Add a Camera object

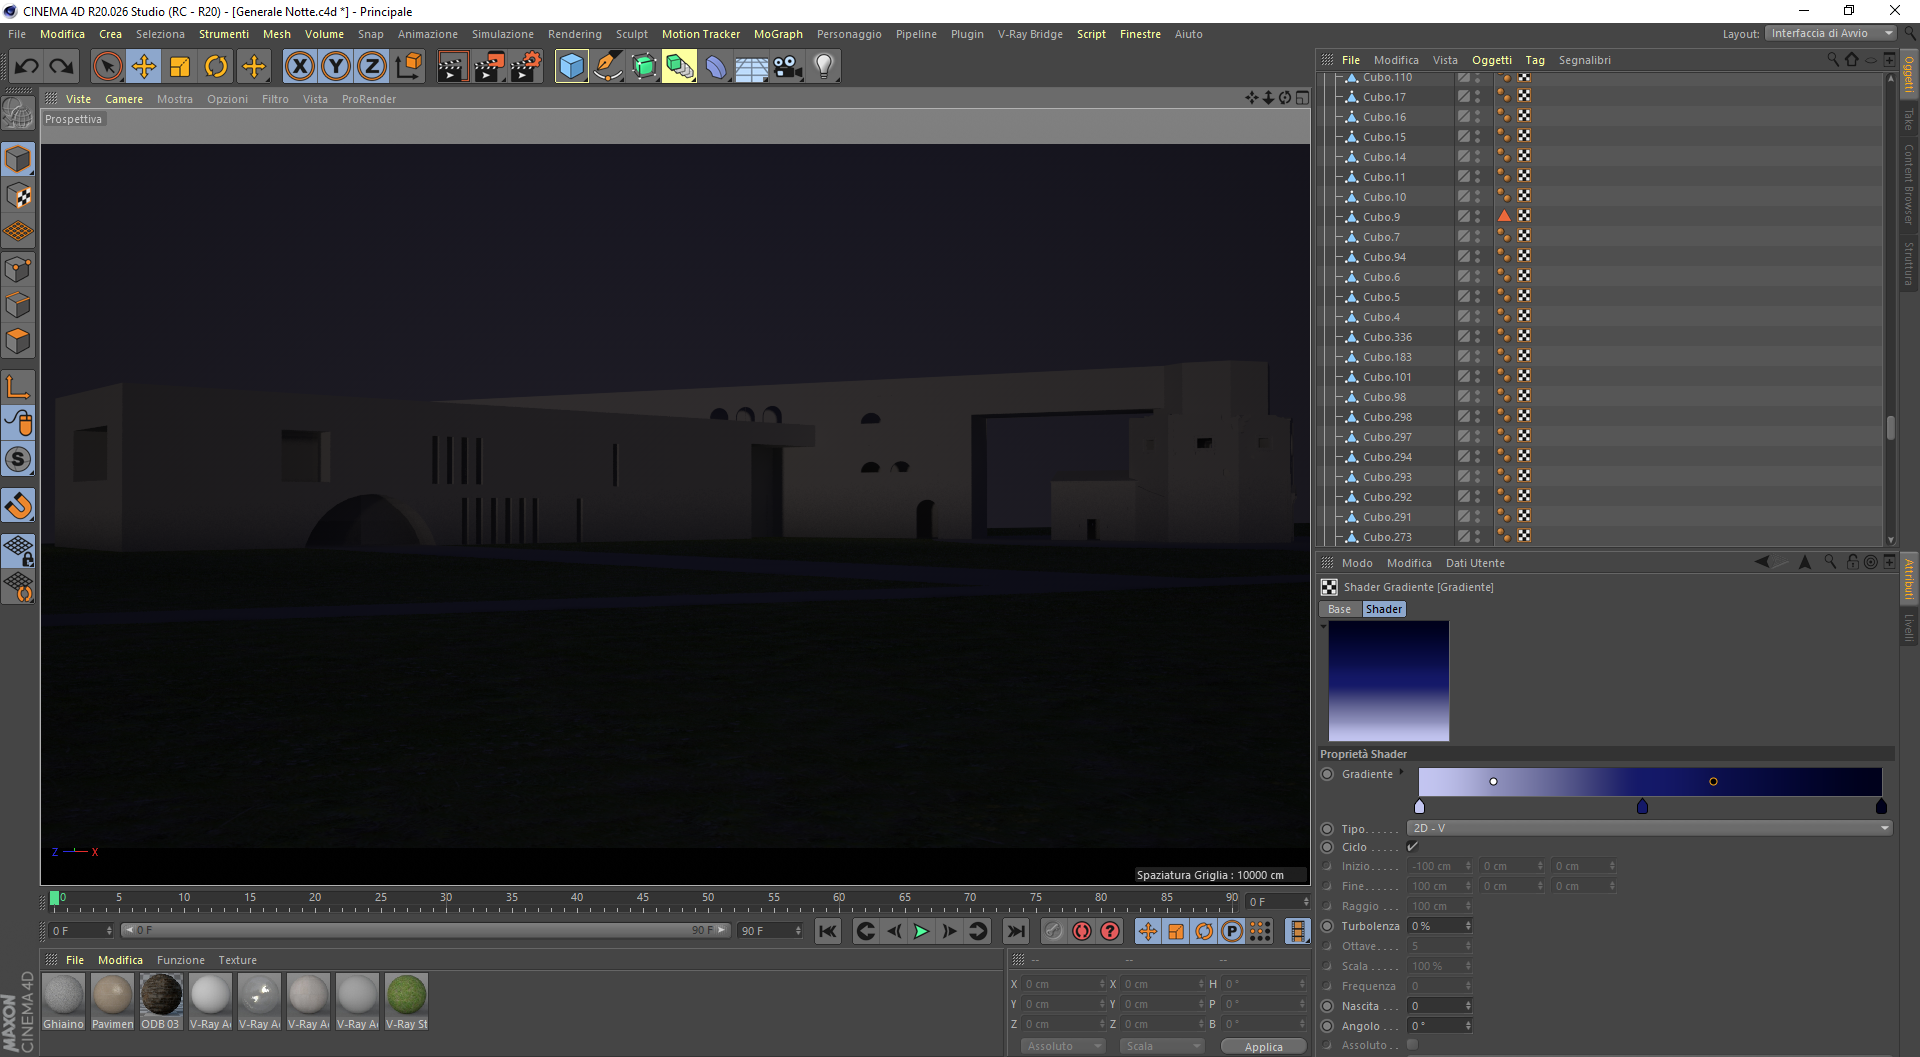click(788, 67)
